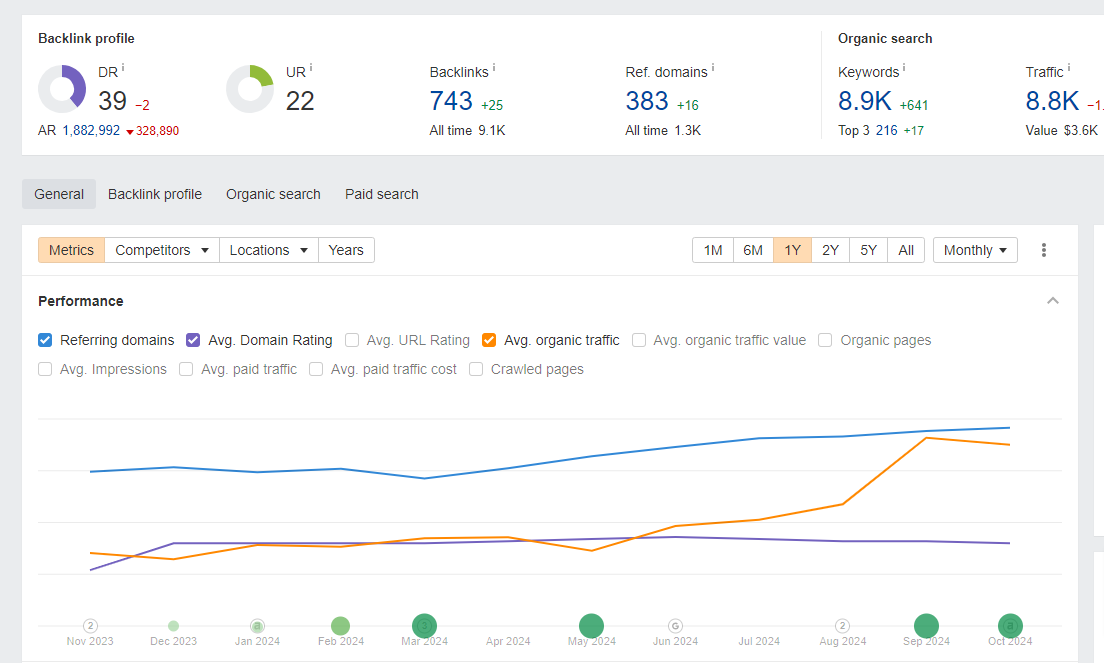Image resolution: width=1104 pixels, height=663 pixels.
Task: Click the 743 backlinks number link
Action: 451,101
